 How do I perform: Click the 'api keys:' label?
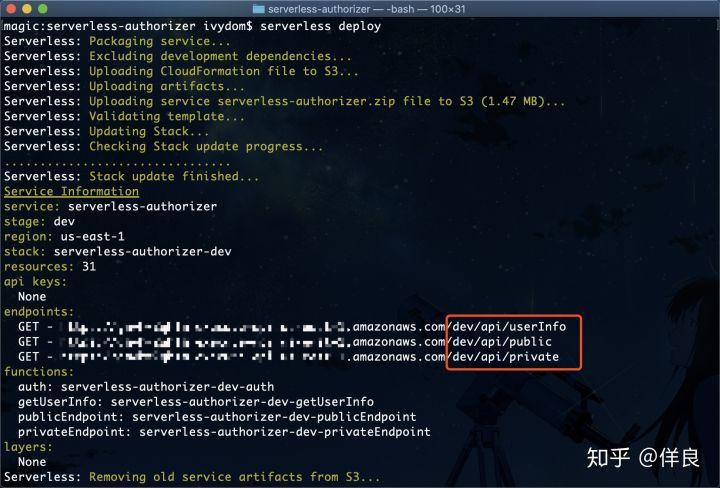click(35, 282)
